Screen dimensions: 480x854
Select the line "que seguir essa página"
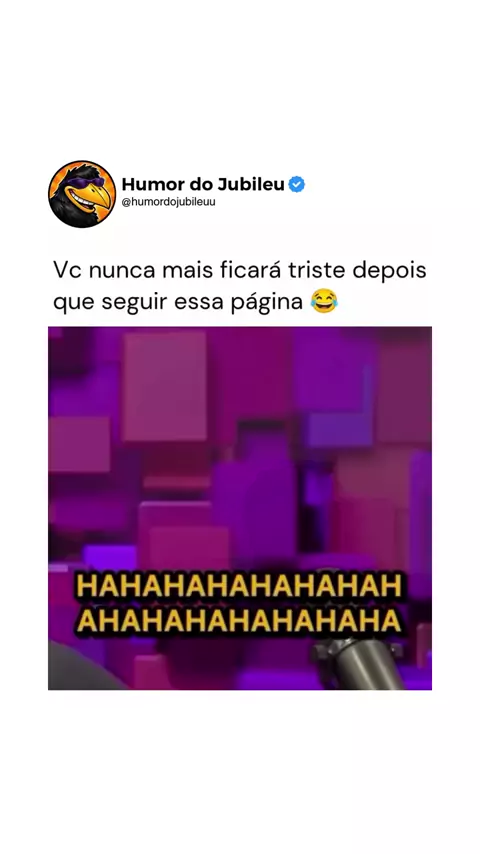tap(178, 302)
